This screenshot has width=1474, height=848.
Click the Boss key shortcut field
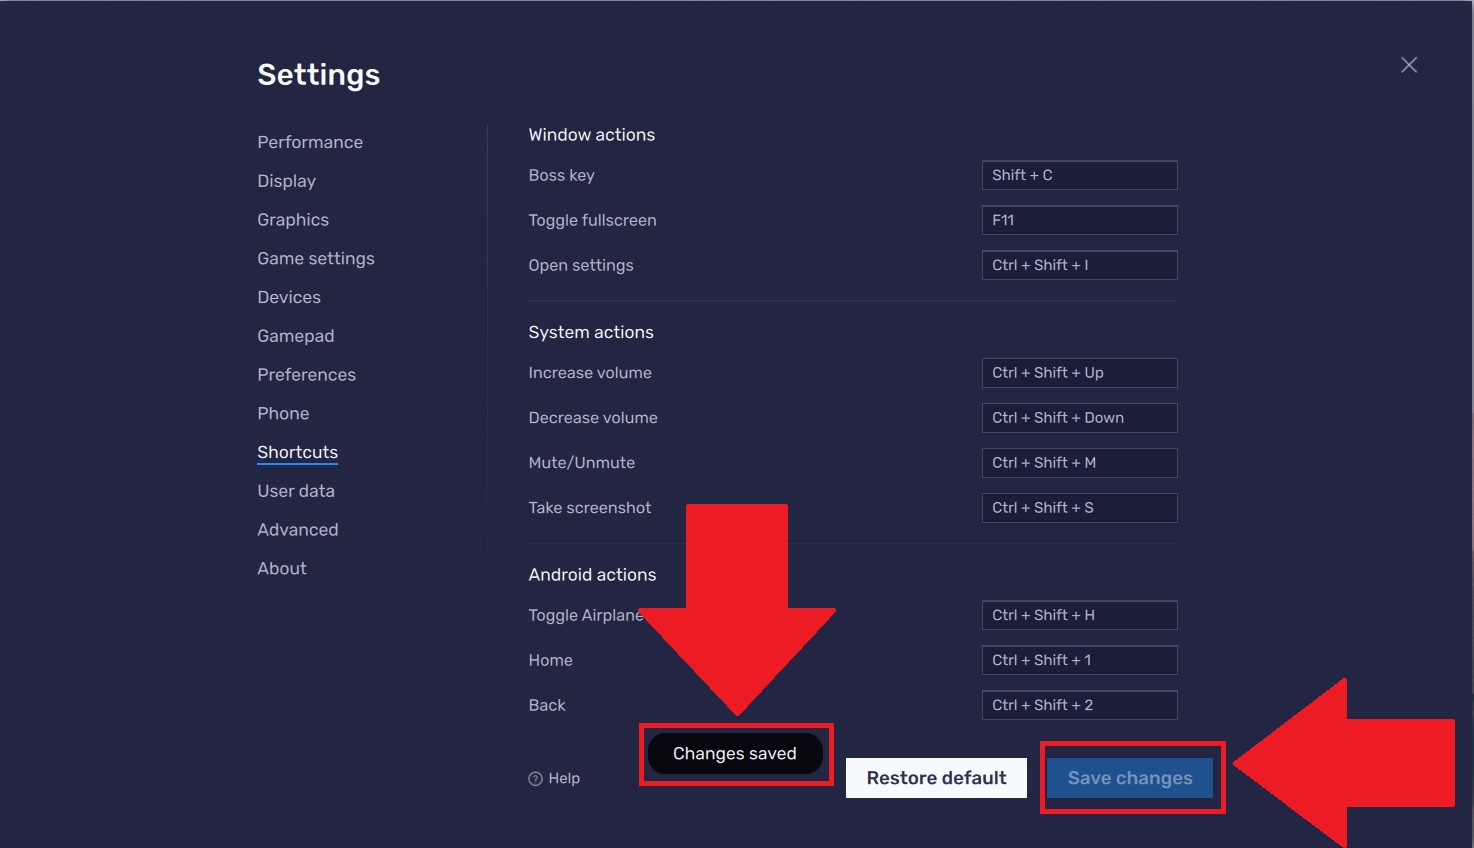point(1079,175)
